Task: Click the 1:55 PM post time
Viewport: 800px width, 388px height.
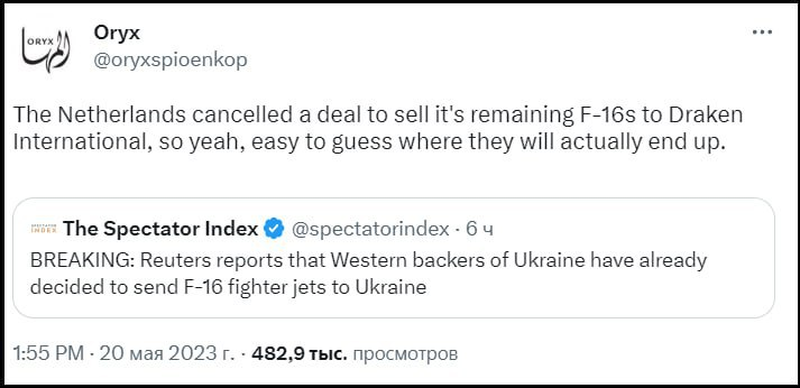Action: click(47, 354)
